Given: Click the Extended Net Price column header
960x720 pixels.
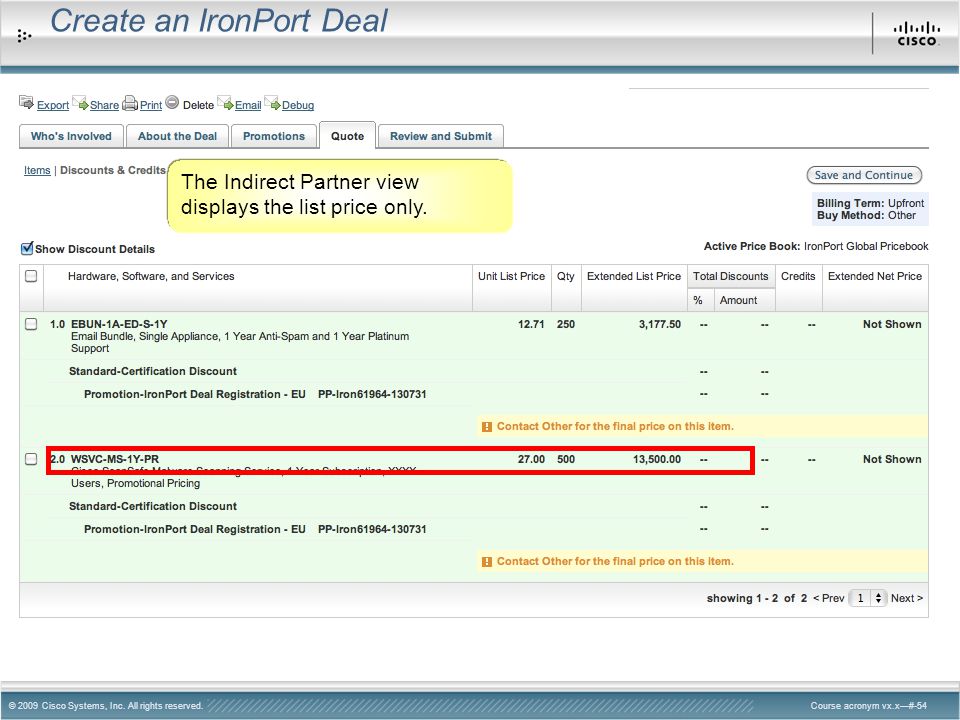Looking at the screenshot, I should click(875, 276).
